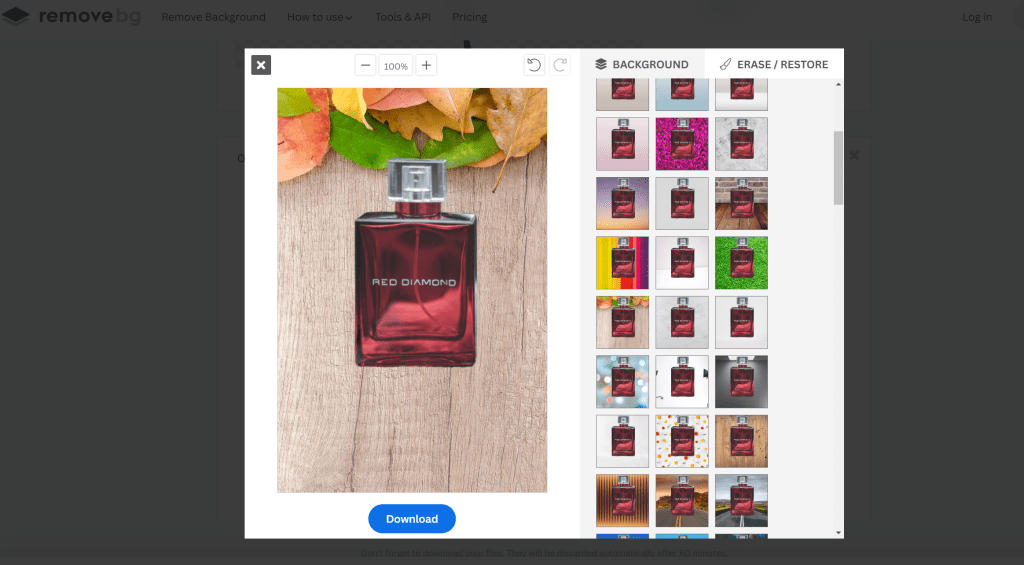Click the scrollbar down arrow
Image resolution: width=1024 pixels, height=565 pixels.
pyautogui.click(x=839, y=533)
